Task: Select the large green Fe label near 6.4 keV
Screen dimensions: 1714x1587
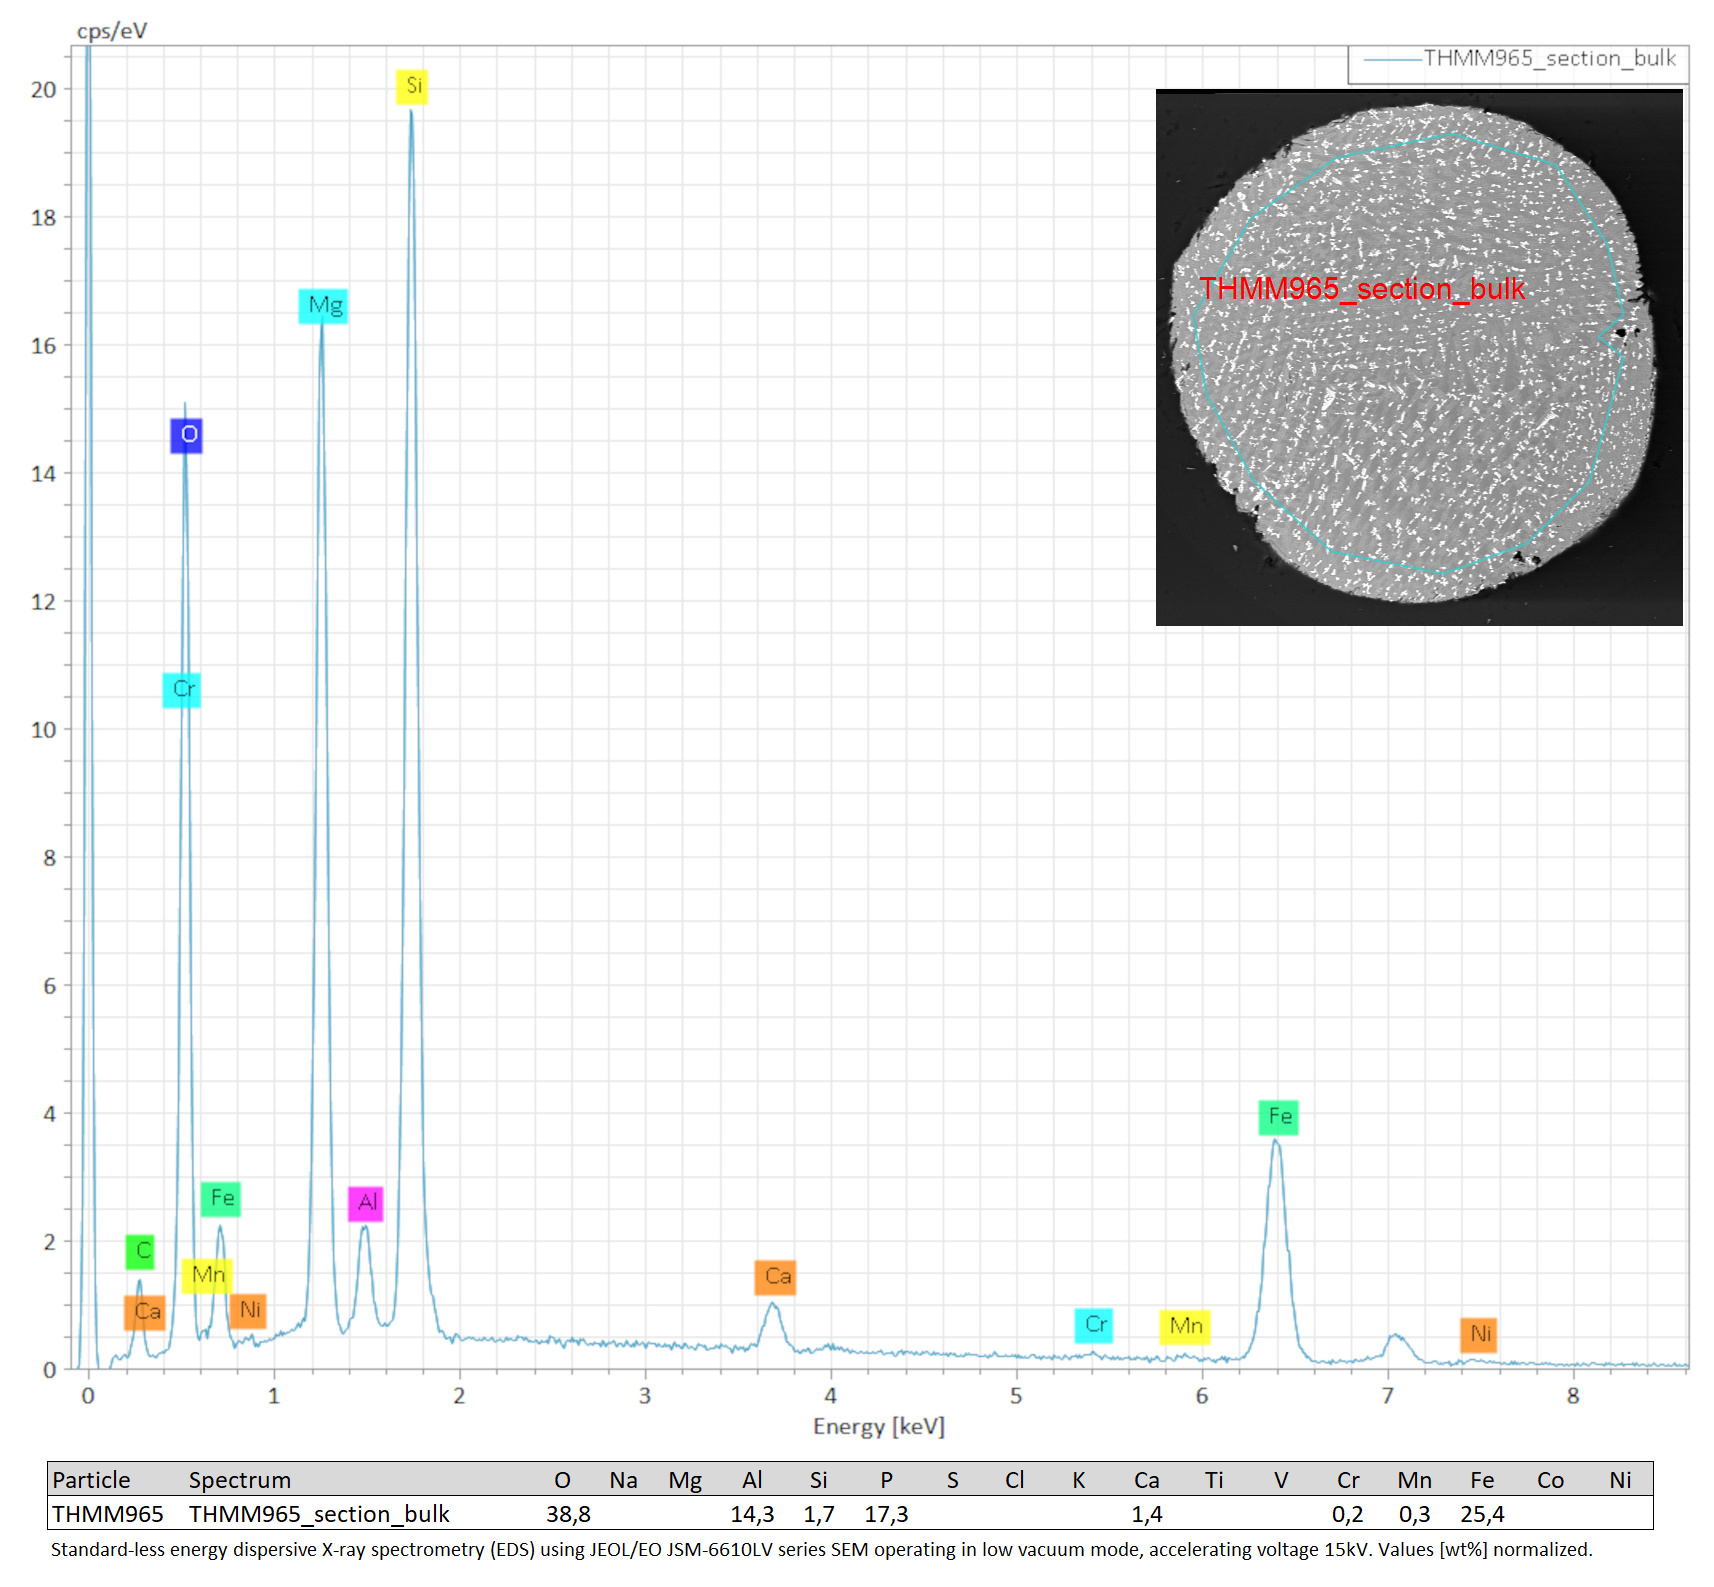Action: pos(1279,1117)
